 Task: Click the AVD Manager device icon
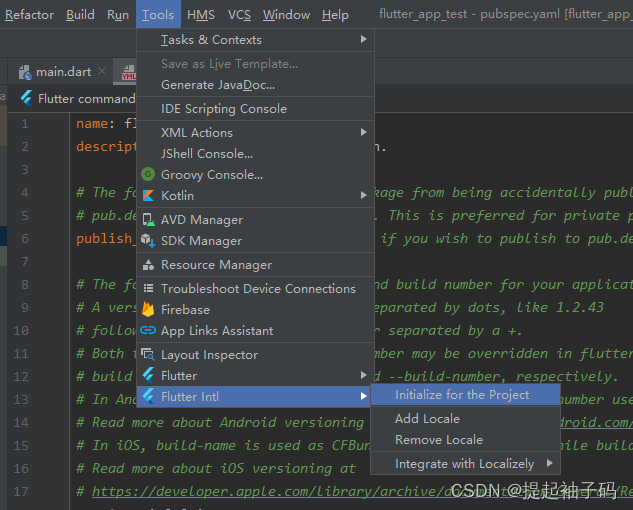pyautogui.click(x=148, y=220)
